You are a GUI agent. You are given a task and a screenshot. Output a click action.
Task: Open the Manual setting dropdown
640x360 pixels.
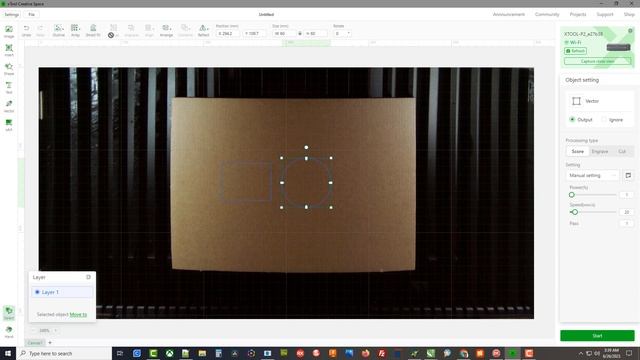point(592,176)
